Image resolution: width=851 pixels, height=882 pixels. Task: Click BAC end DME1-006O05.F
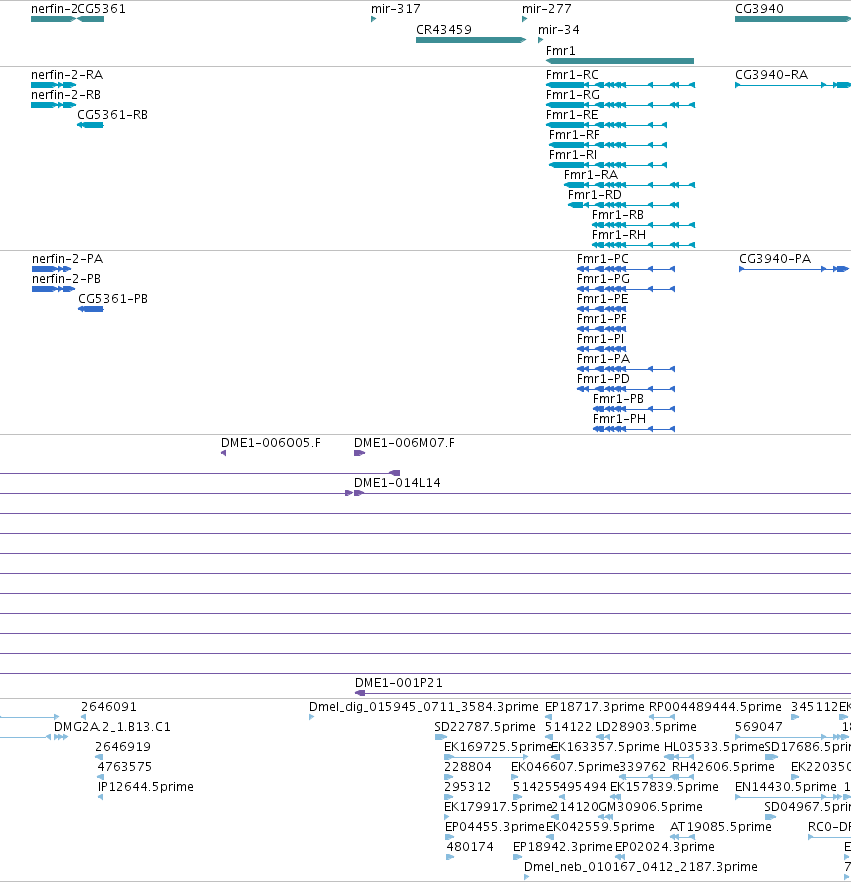tap(224, 453)
